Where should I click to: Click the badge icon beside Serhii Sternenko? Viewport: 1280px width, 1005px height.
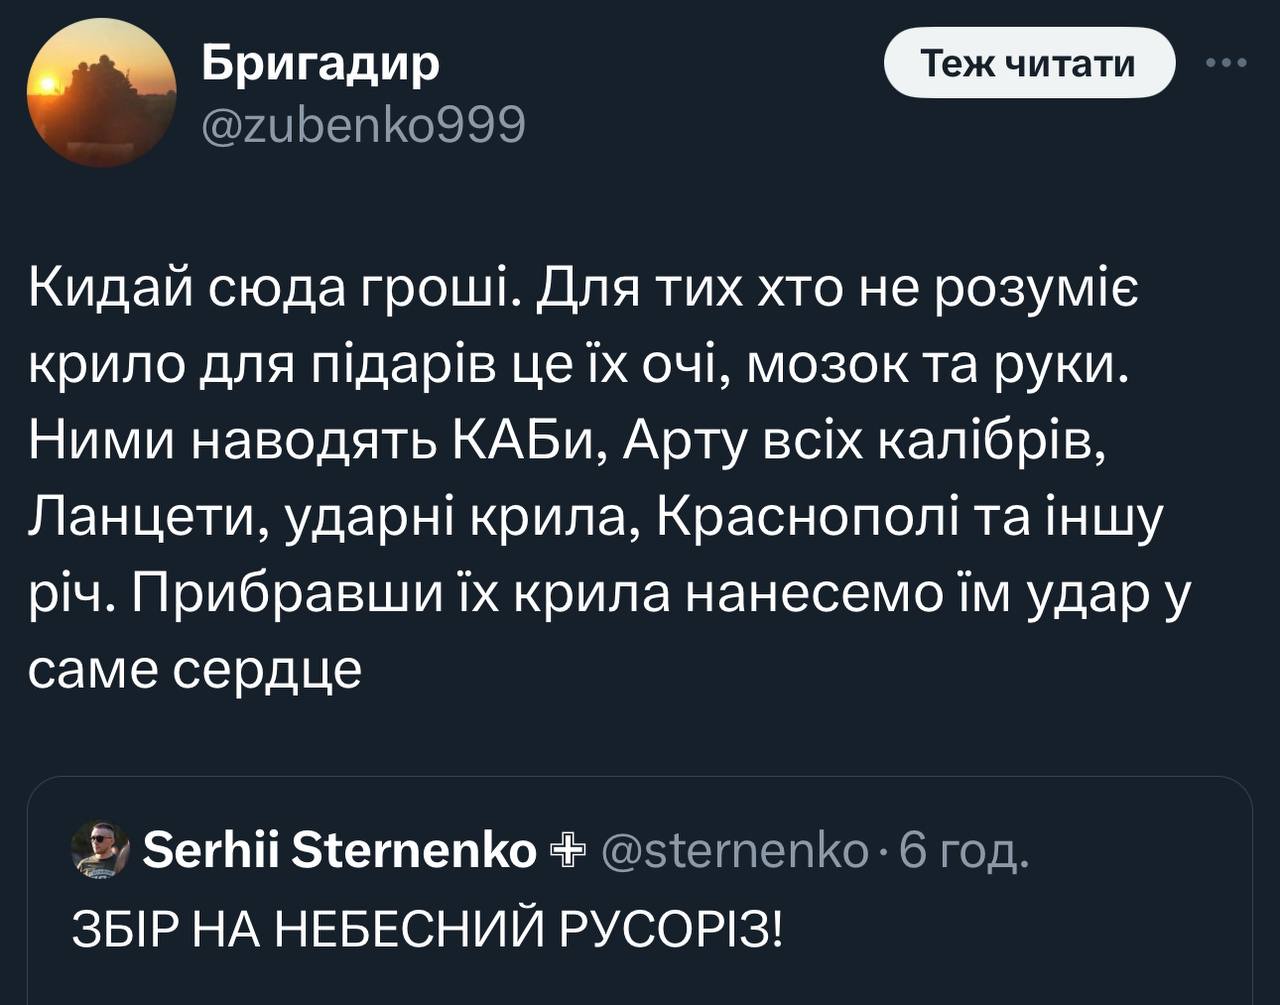point(567,850)
